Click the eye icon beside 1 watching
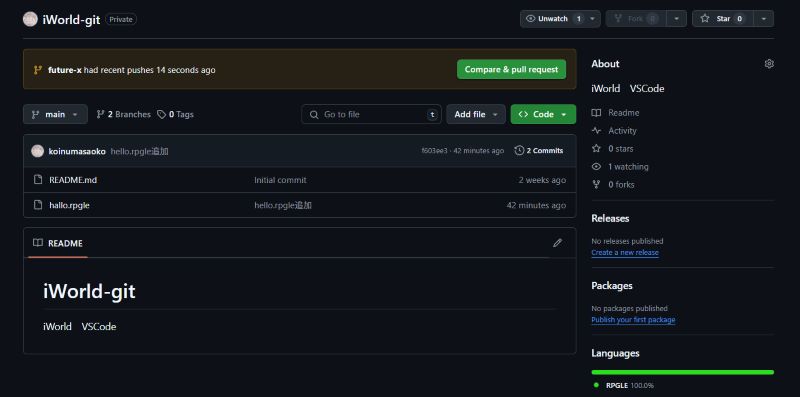The height and width of the screenshot is (397, 800). coord(596,166)
